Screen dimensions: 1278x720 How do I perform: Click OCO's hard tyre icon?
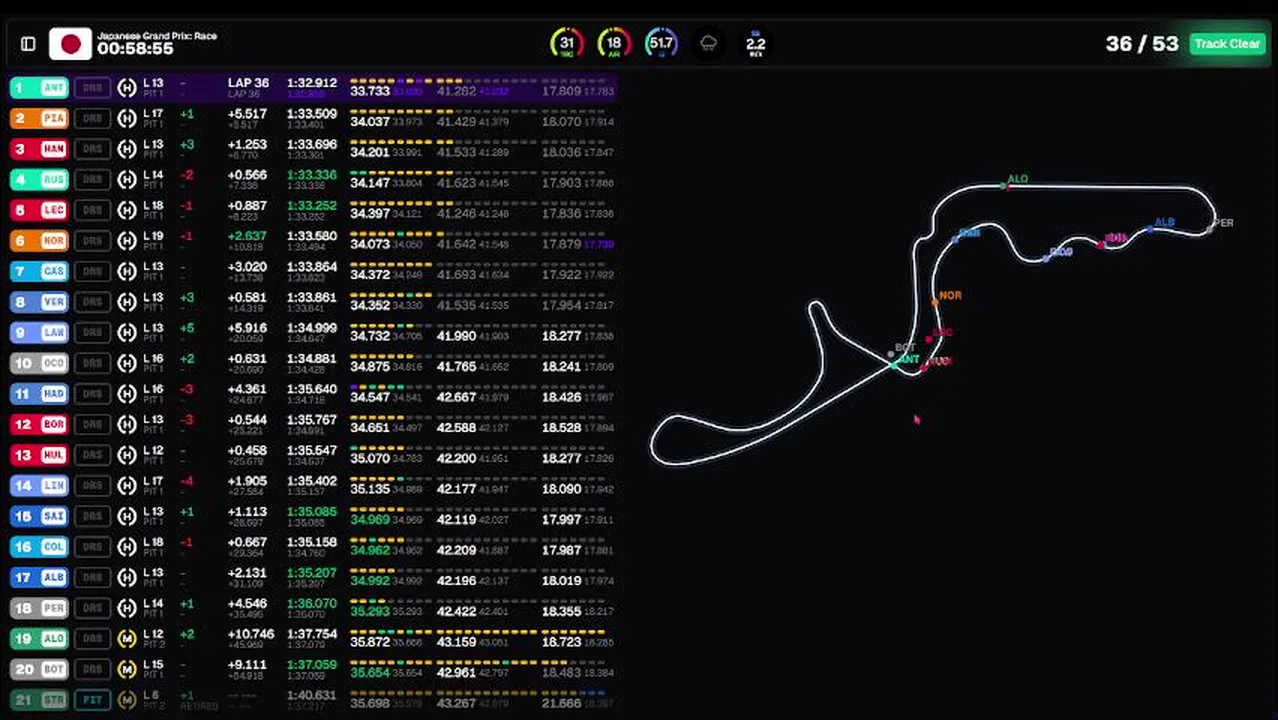pos(127,363)
